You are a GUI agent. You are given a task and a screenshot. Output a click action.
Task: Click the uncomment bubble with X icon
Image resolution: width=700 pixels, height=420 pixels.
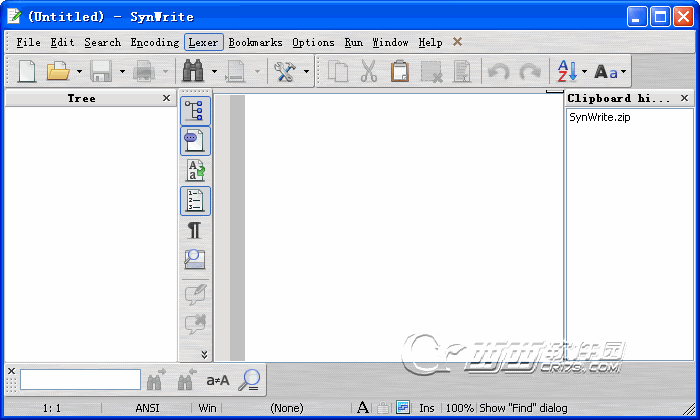[195, 324]
